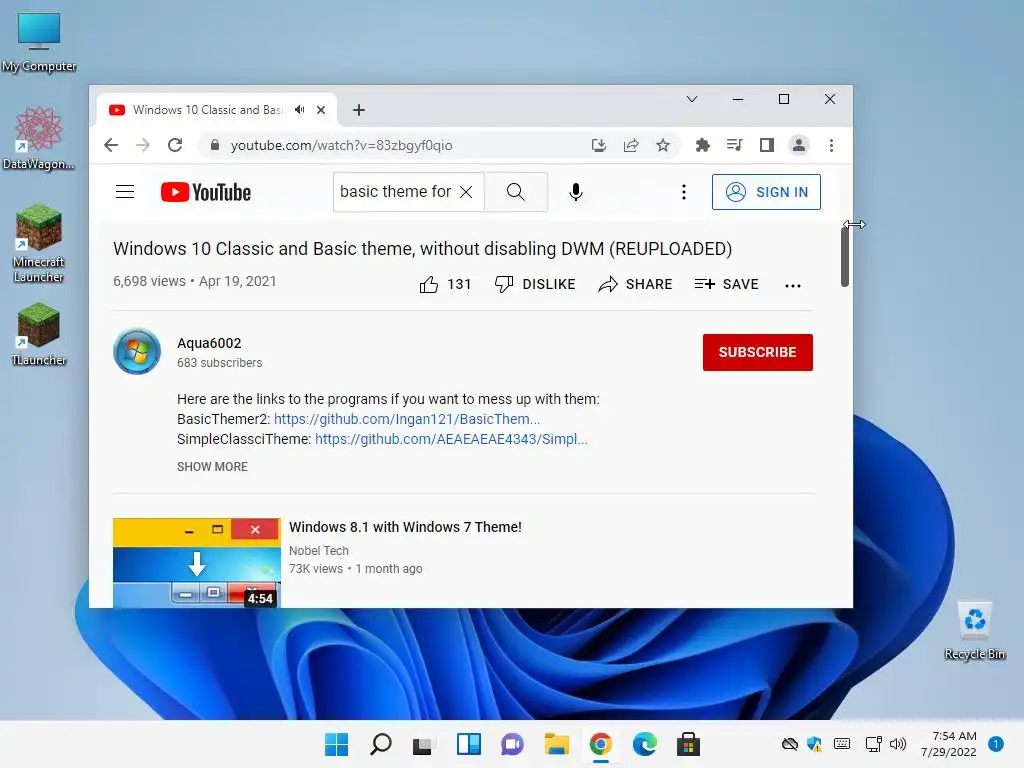Open the more actions ellipsis under the video
1024x768 pixels.
(793, 285)
